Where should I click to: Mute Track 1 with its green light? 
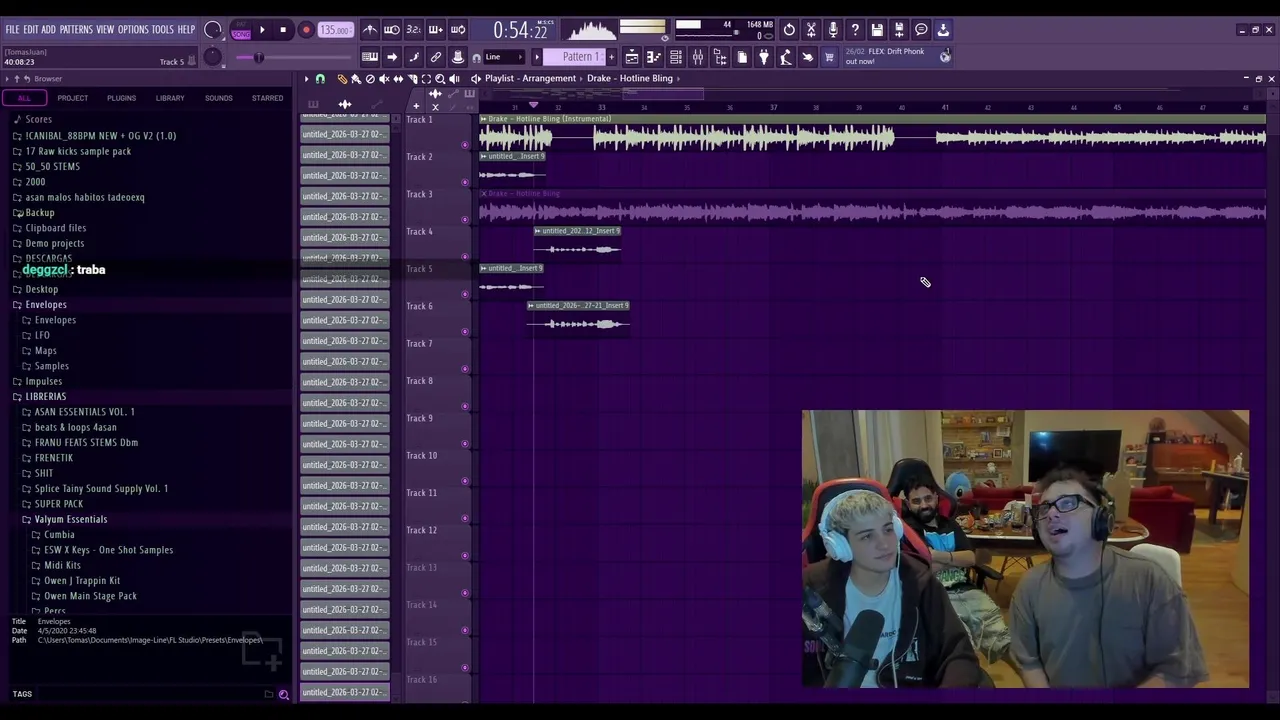click(x=465, y=144)
